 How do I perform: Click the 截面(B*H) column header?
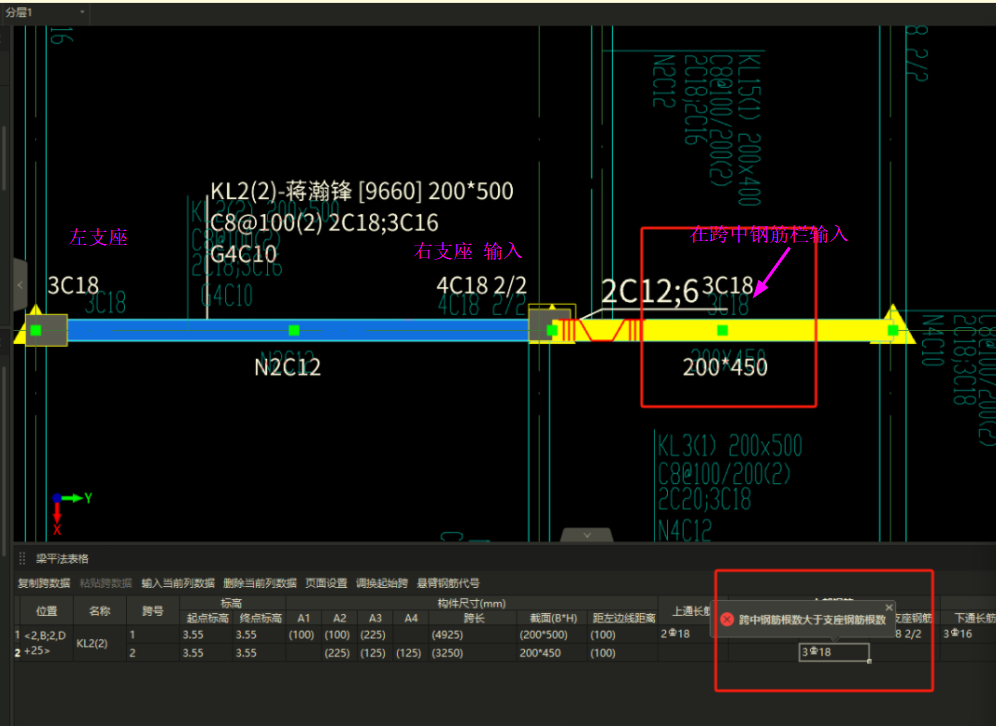[x=553, y=618]
